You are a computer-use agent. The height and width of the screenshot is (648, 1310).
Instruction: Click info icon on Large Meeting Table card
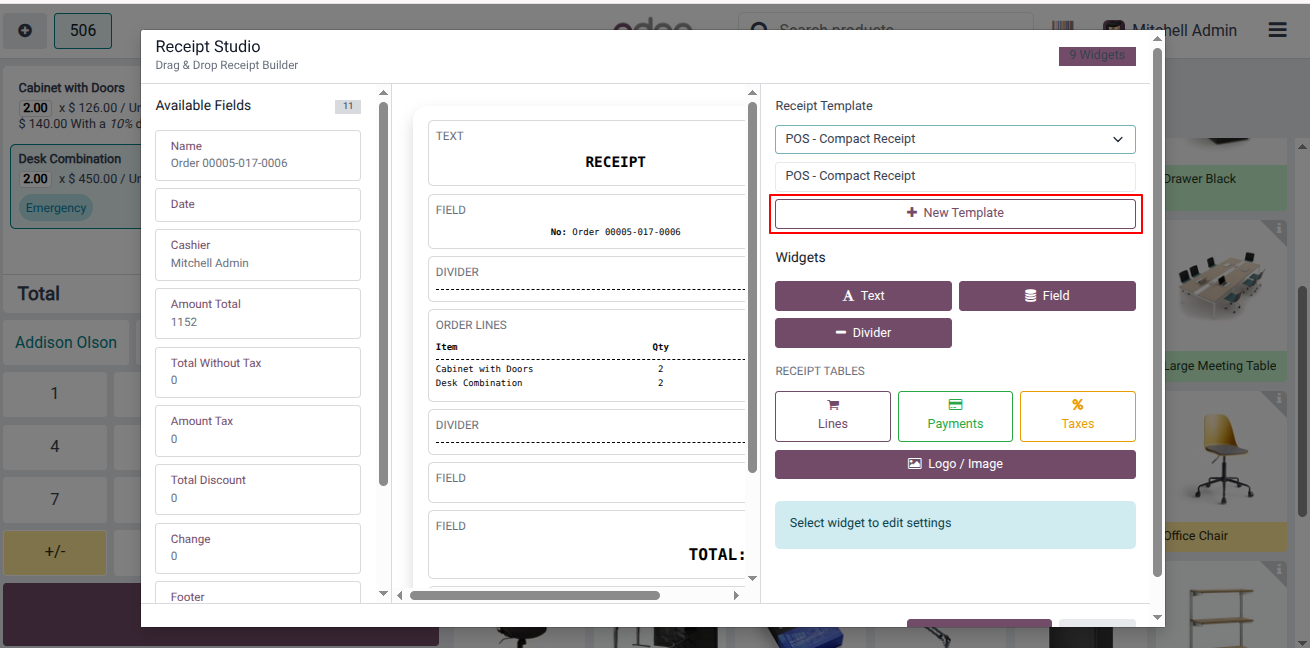point(1278,229)
